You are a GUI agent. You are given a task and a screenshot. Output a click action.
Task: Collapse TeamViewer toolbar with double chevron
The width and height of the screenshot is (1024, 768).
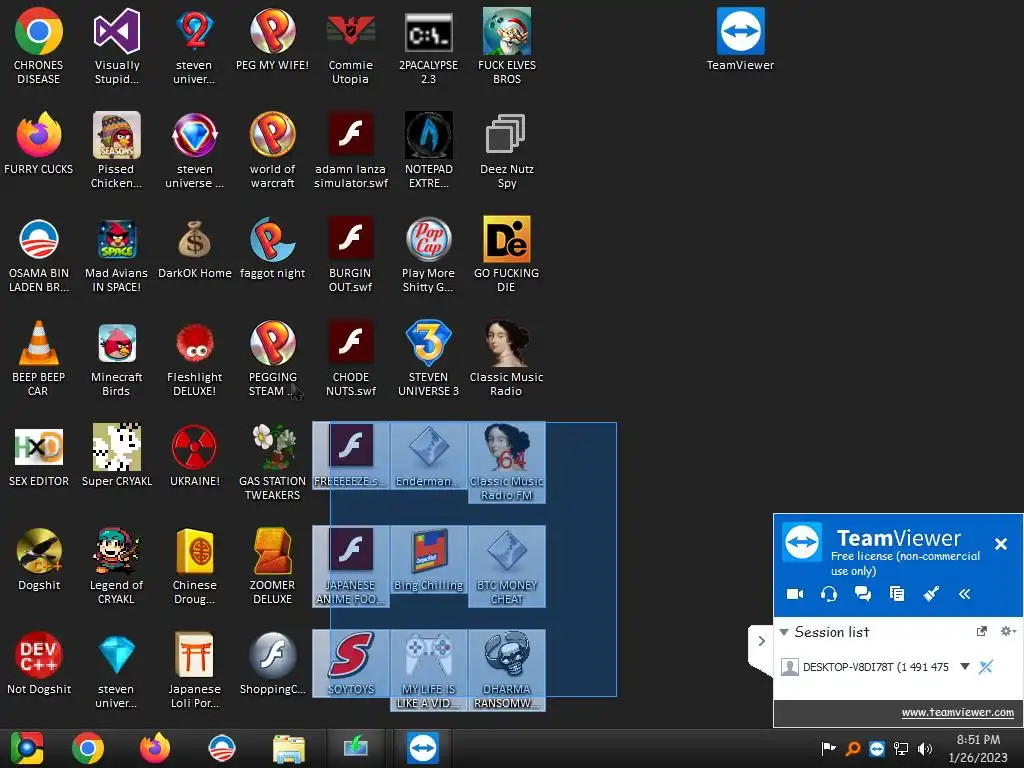(965, 594)
